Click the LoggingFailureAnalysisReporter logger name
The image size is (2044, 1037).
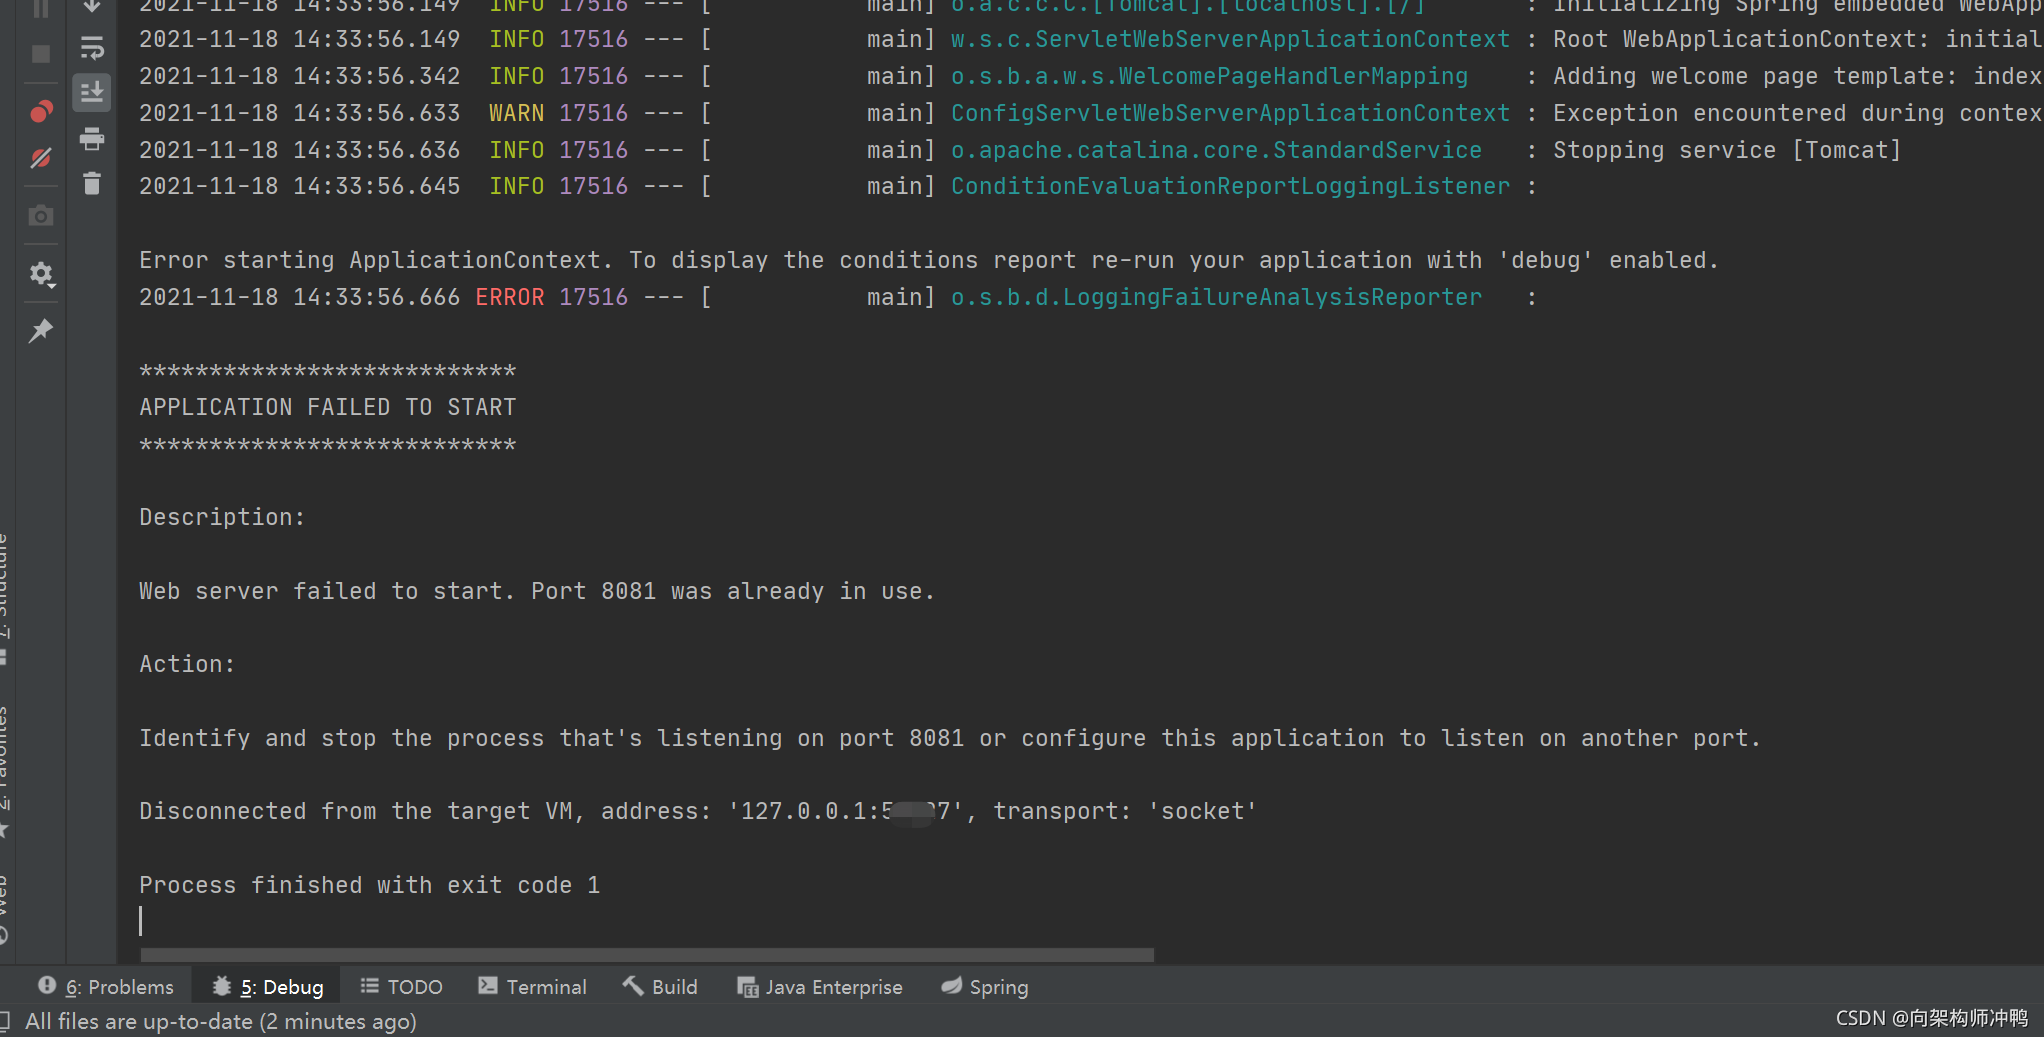point(1216,297)
